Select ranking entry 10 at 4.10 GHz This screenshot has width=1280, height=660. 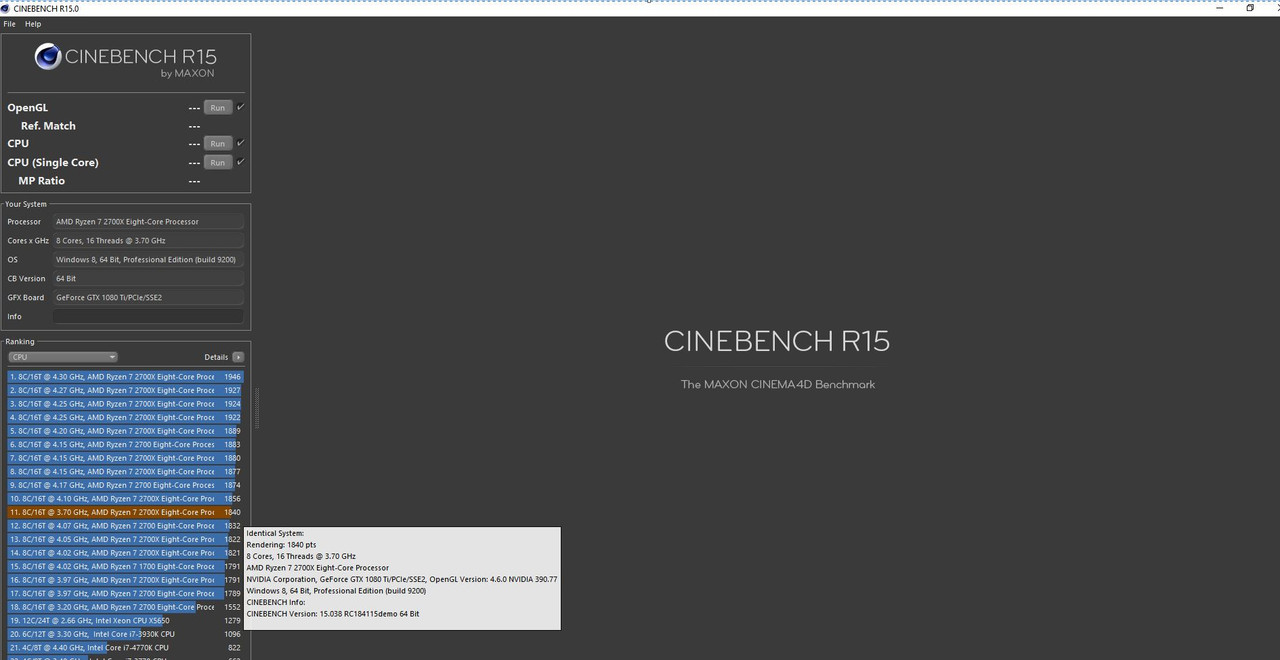click(125, 499)
